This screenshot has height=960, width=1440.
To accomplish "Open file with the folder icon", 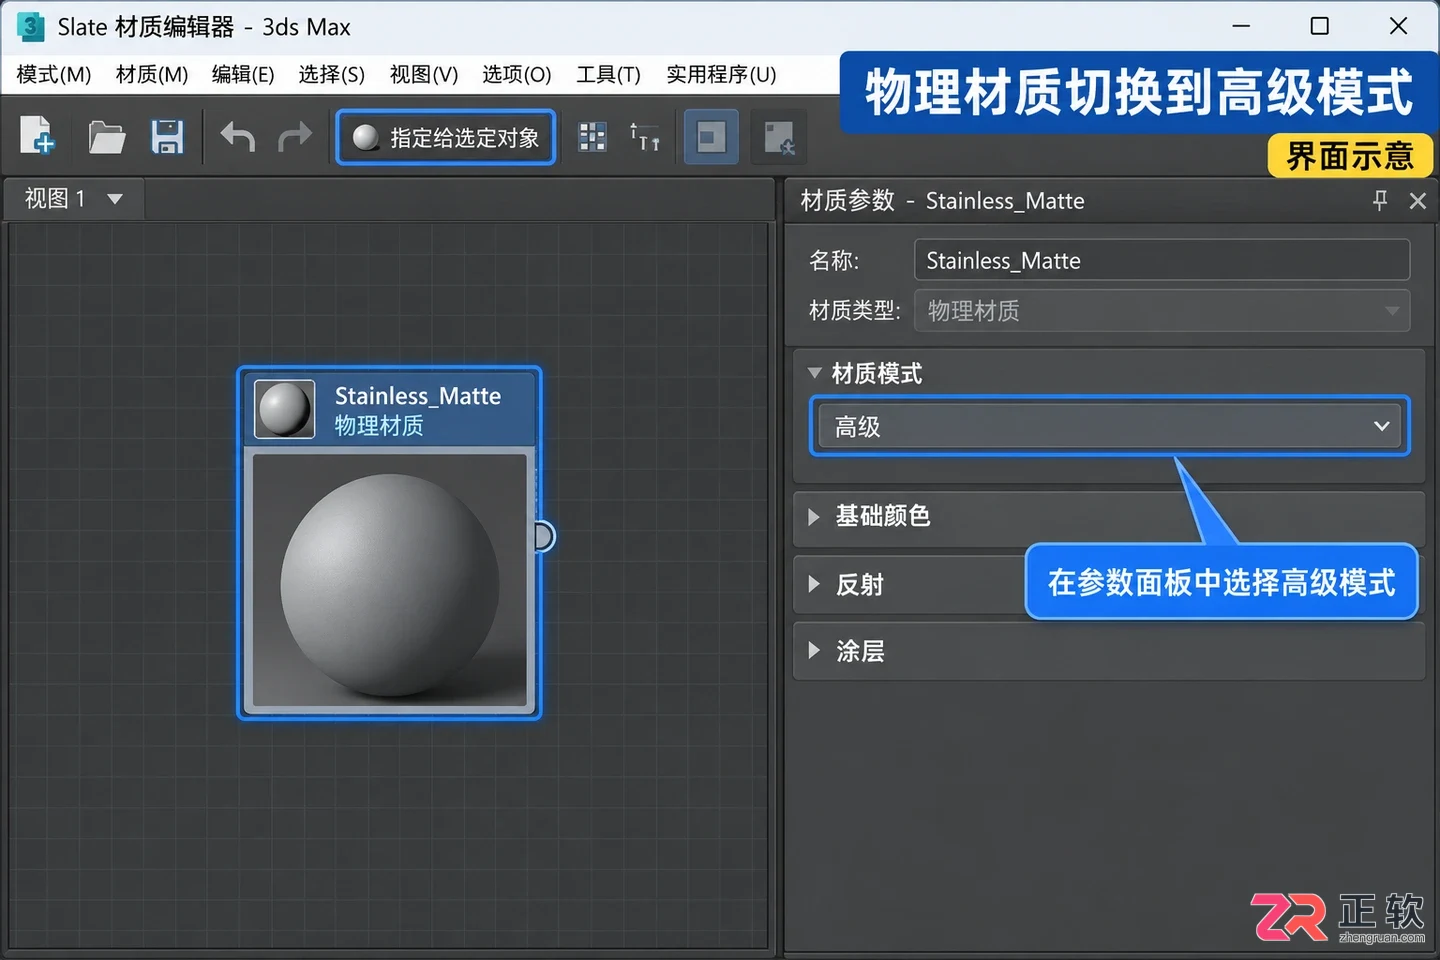I will (106, 137).
